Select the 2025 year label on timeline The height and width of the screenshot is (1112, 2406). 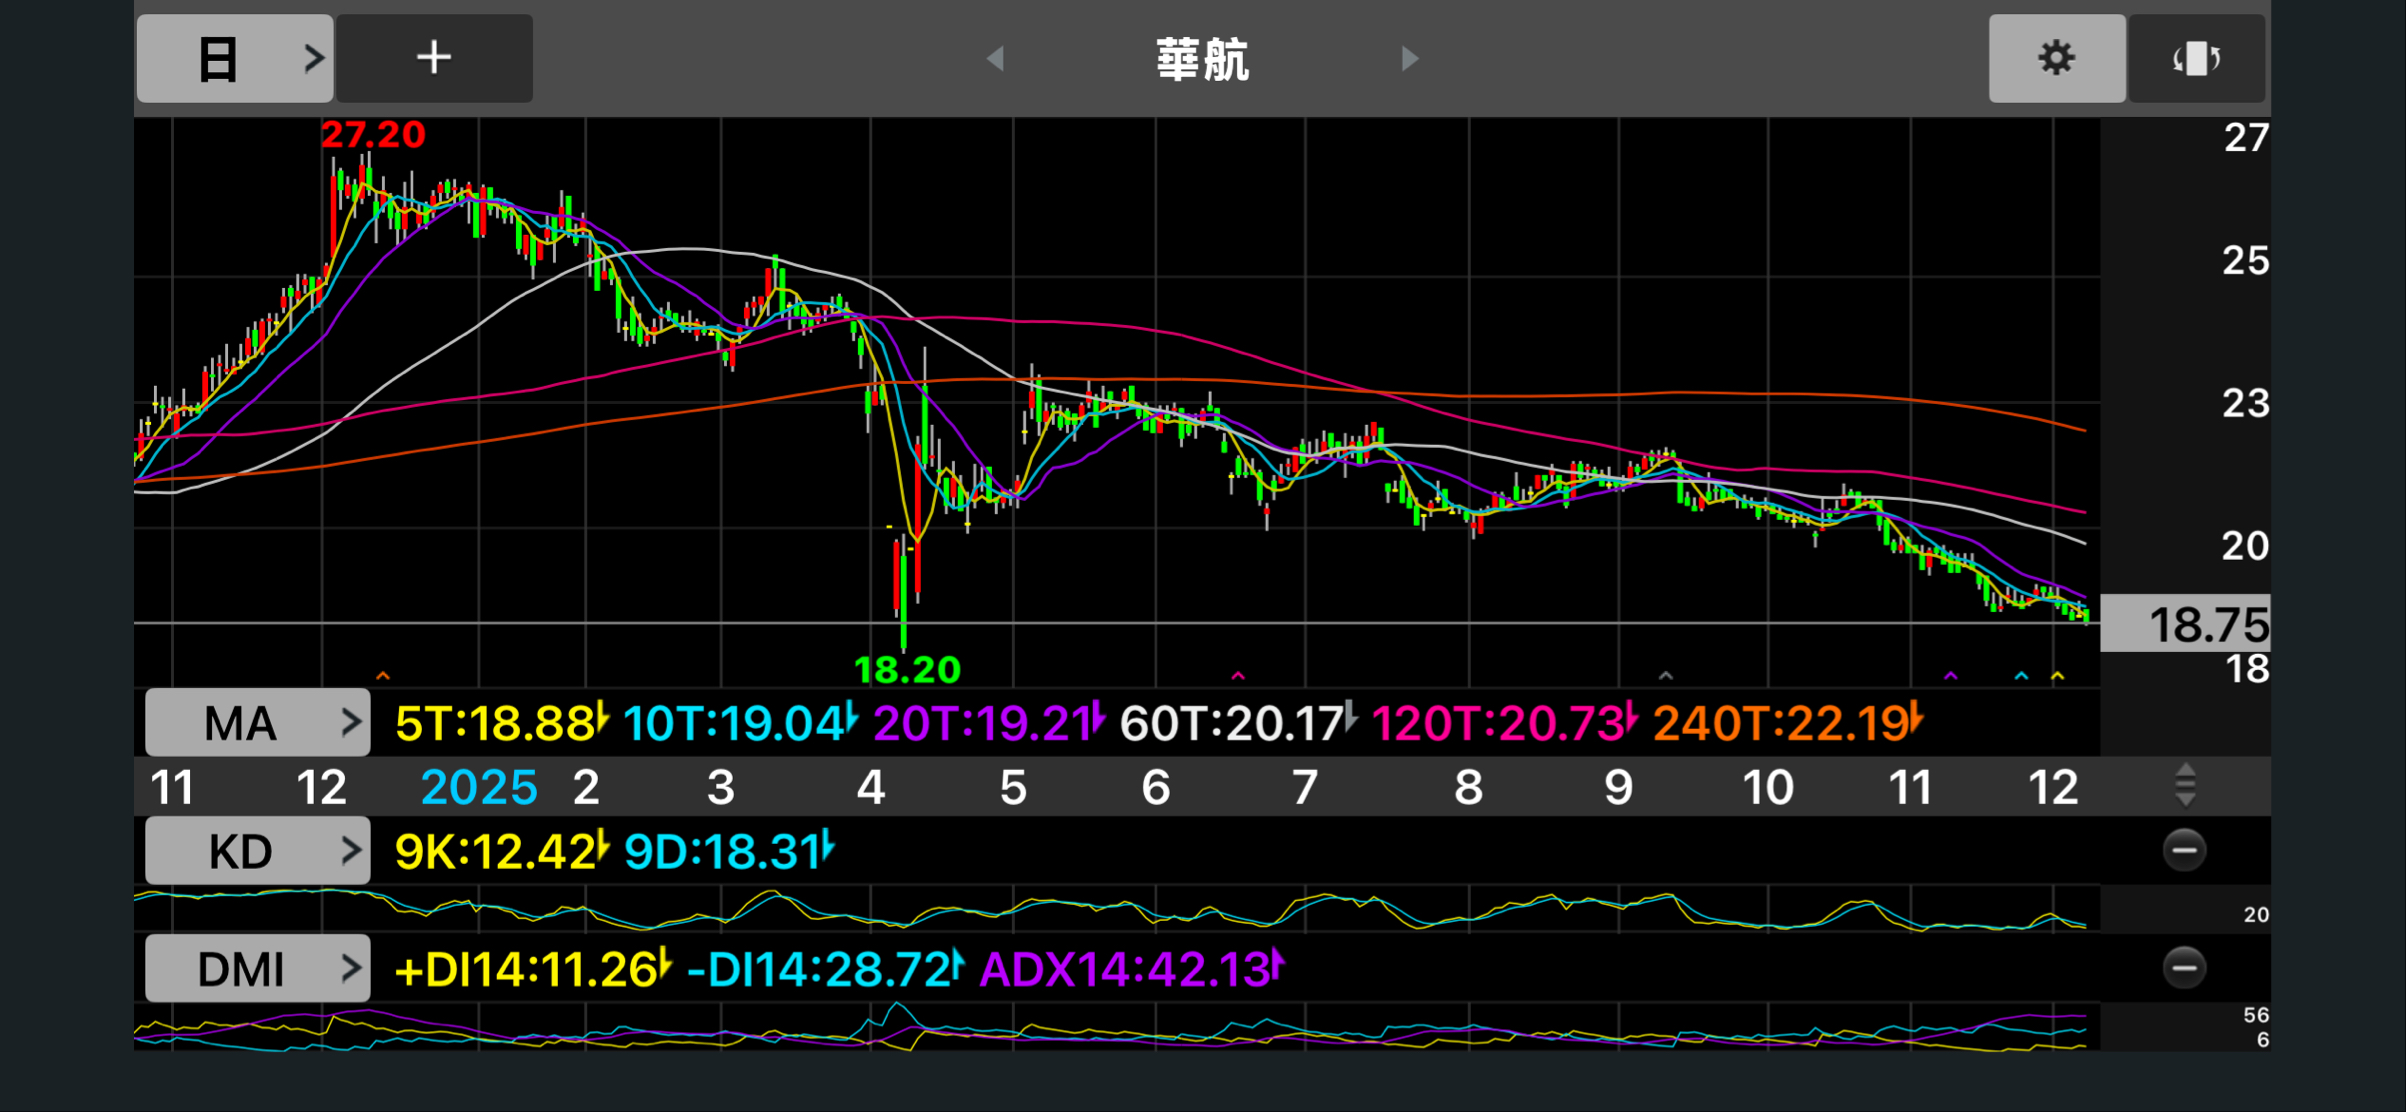[x=479, y=788]
